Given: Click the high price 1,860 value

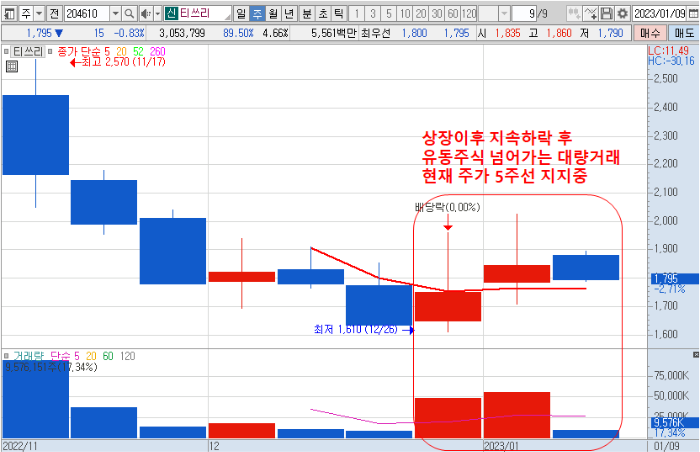Looking at the screenshot, I should click(x=559, y=33).
